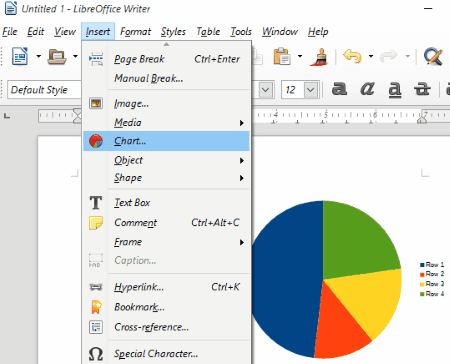The image size is (450, 364).
Task: Open the Redo history dropdown arrow
Action: tap(407, 56)
